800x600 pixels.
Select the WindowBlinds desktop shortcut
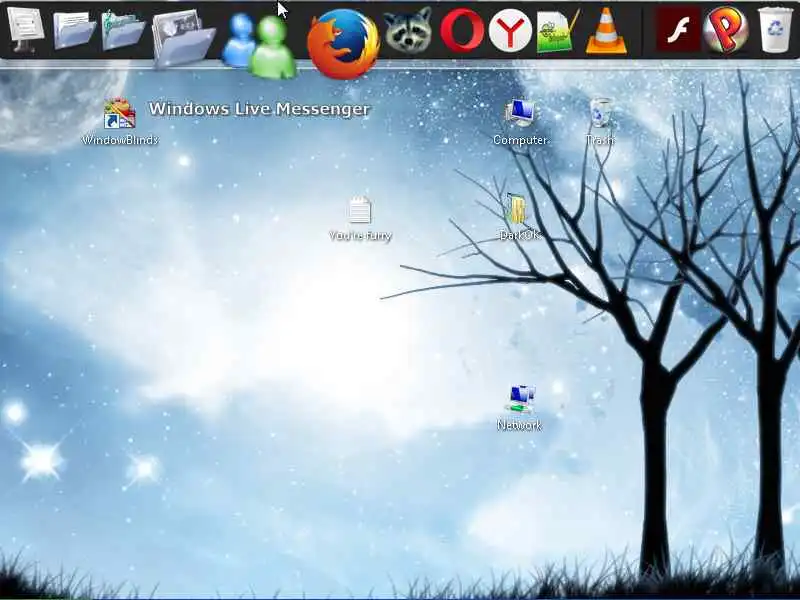(120, 121)
